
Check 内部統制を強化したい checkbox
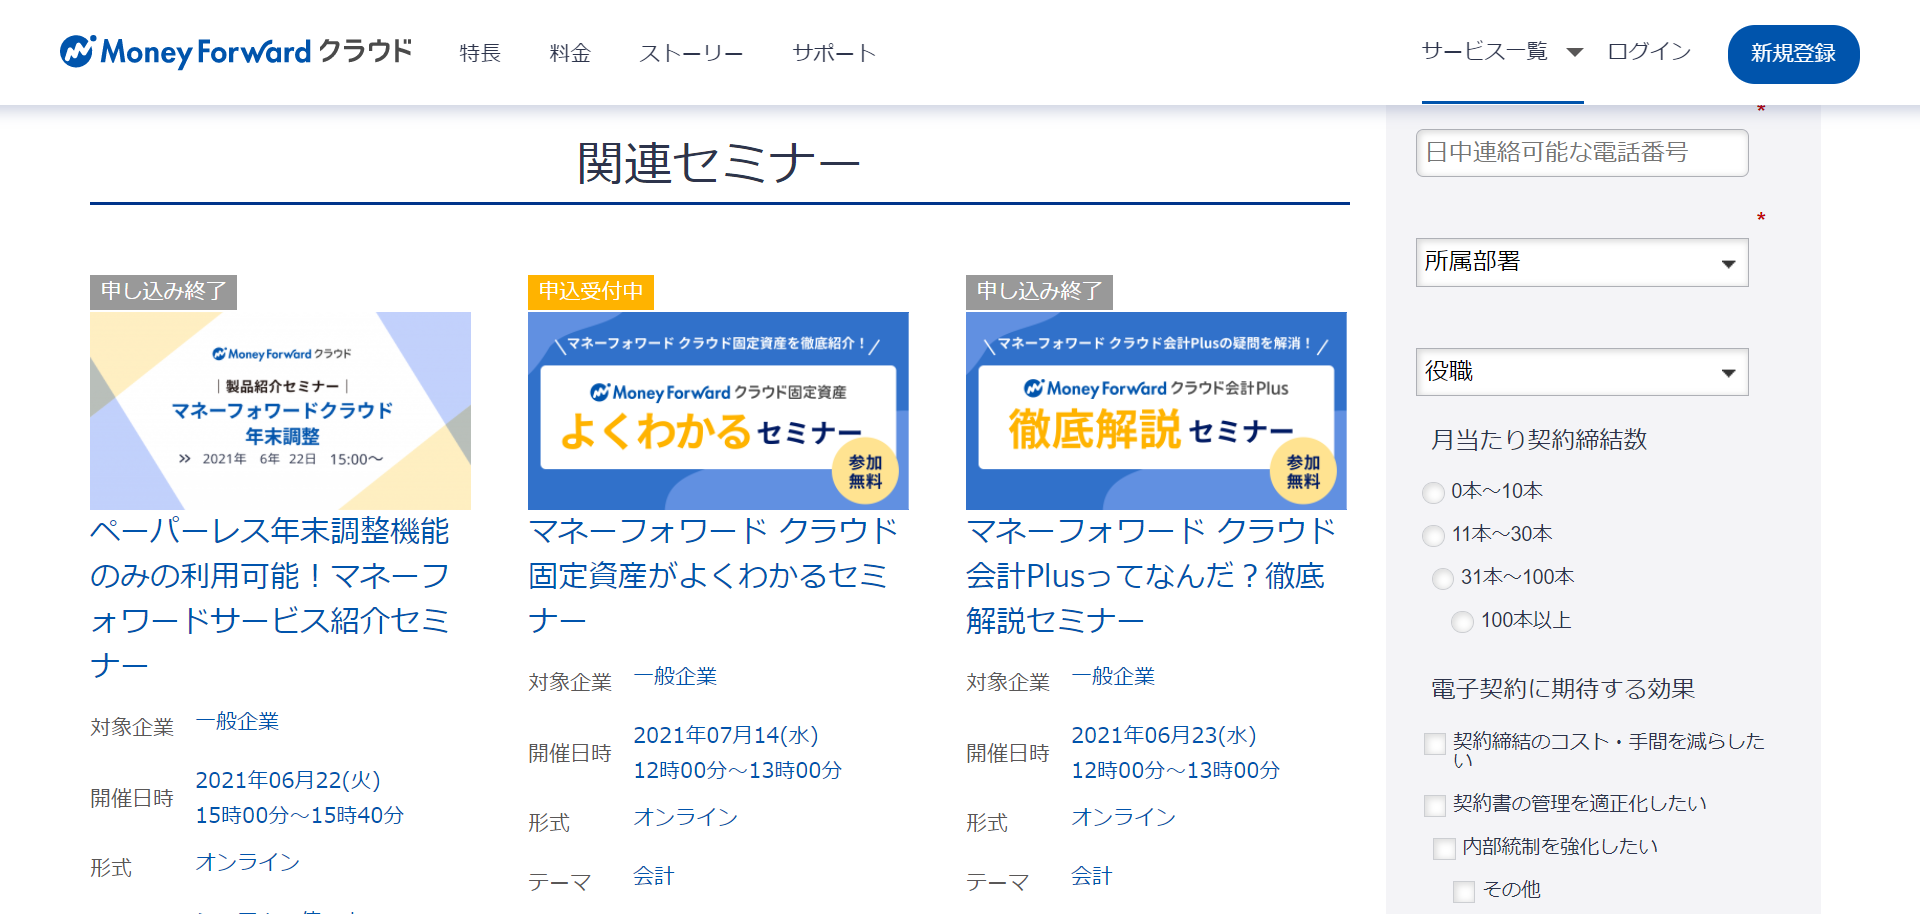[x=1444, y=849]
